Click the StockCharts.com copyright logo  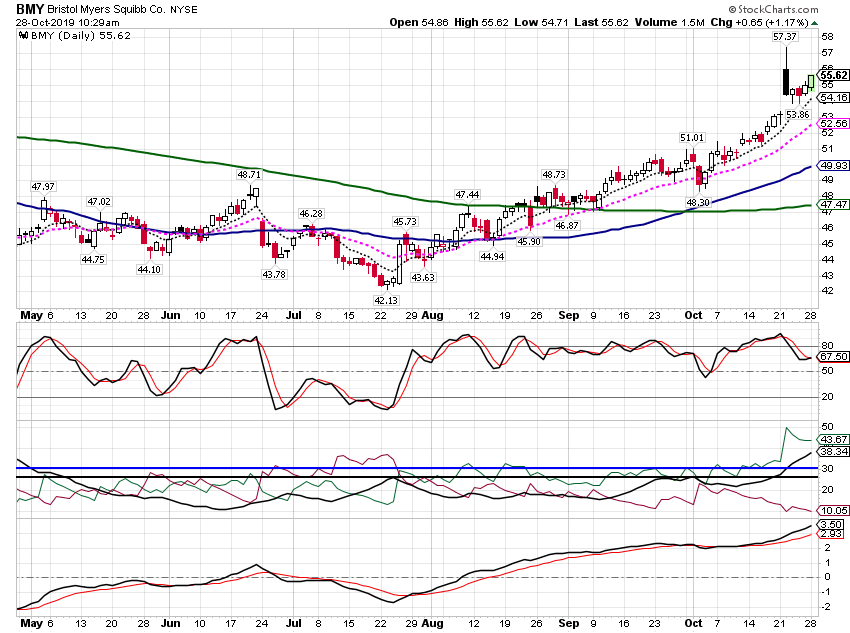(774, 9)
